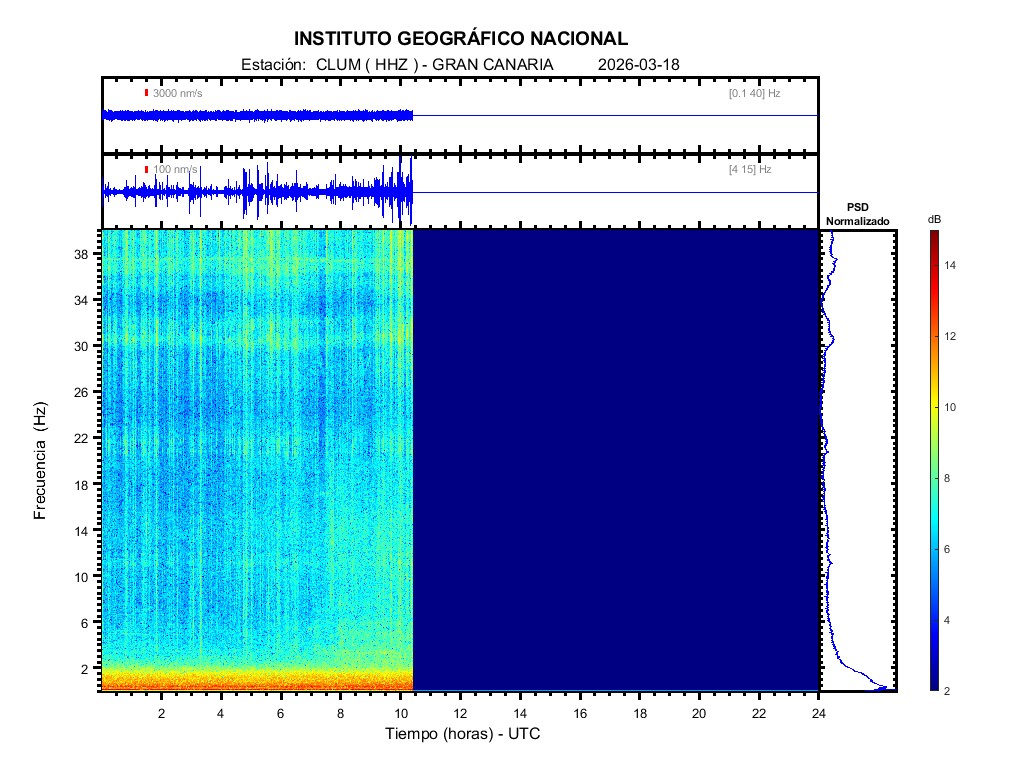Click the [0.1 40] Hz filter label
Image resolution: width=1024 pixels, height=768 pixels.
754,93
